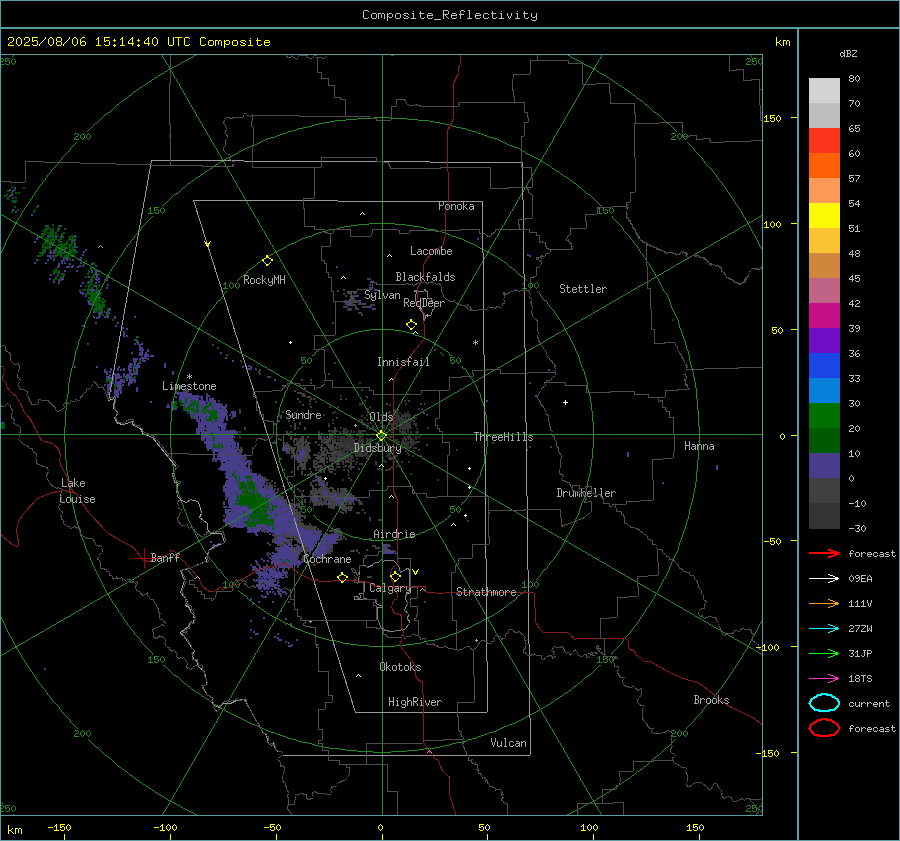Click the red cross marker at Banff
The height and width of the screenshot is (841, 900).
[143, 558]
